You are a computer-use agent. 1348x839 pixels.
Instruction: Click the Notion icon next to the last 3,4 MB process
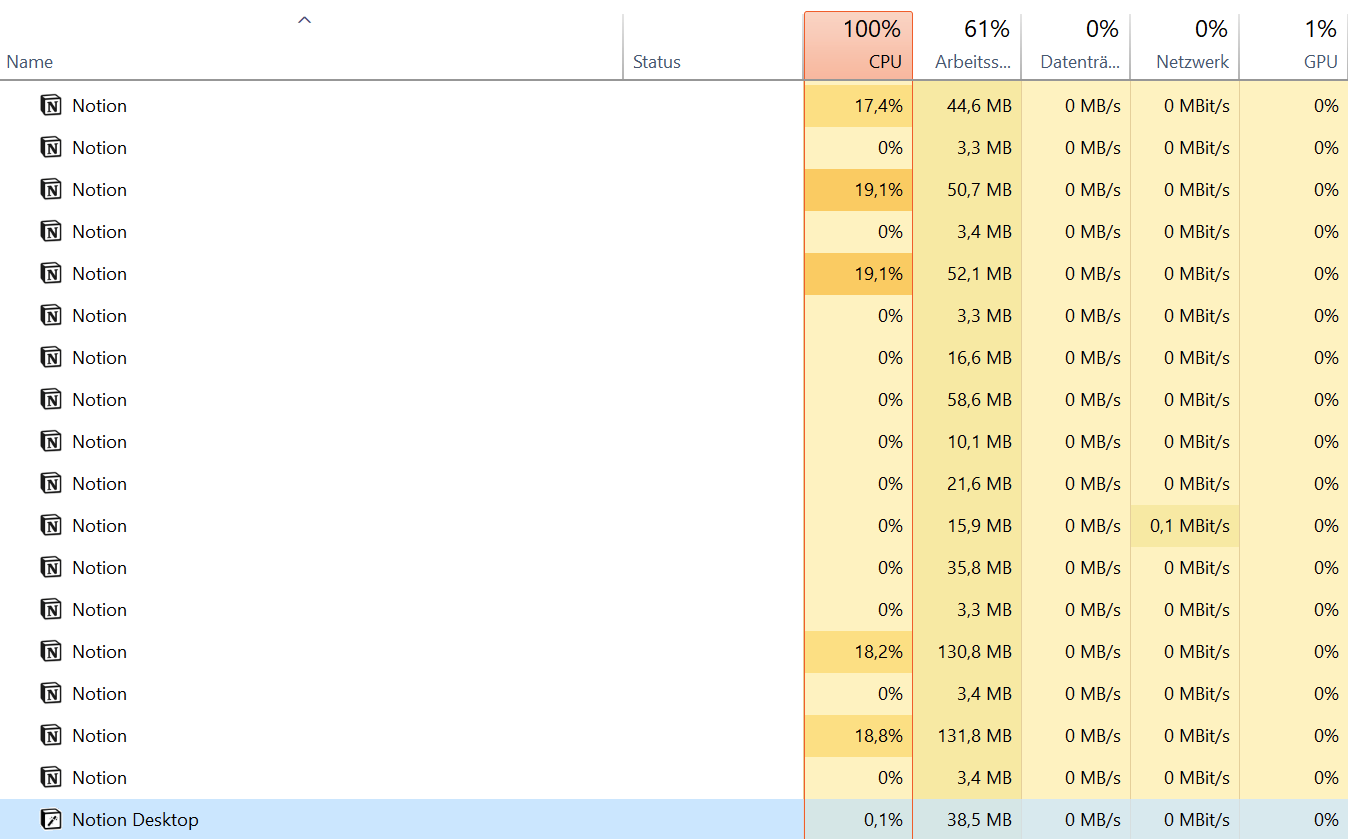point(51,777)
